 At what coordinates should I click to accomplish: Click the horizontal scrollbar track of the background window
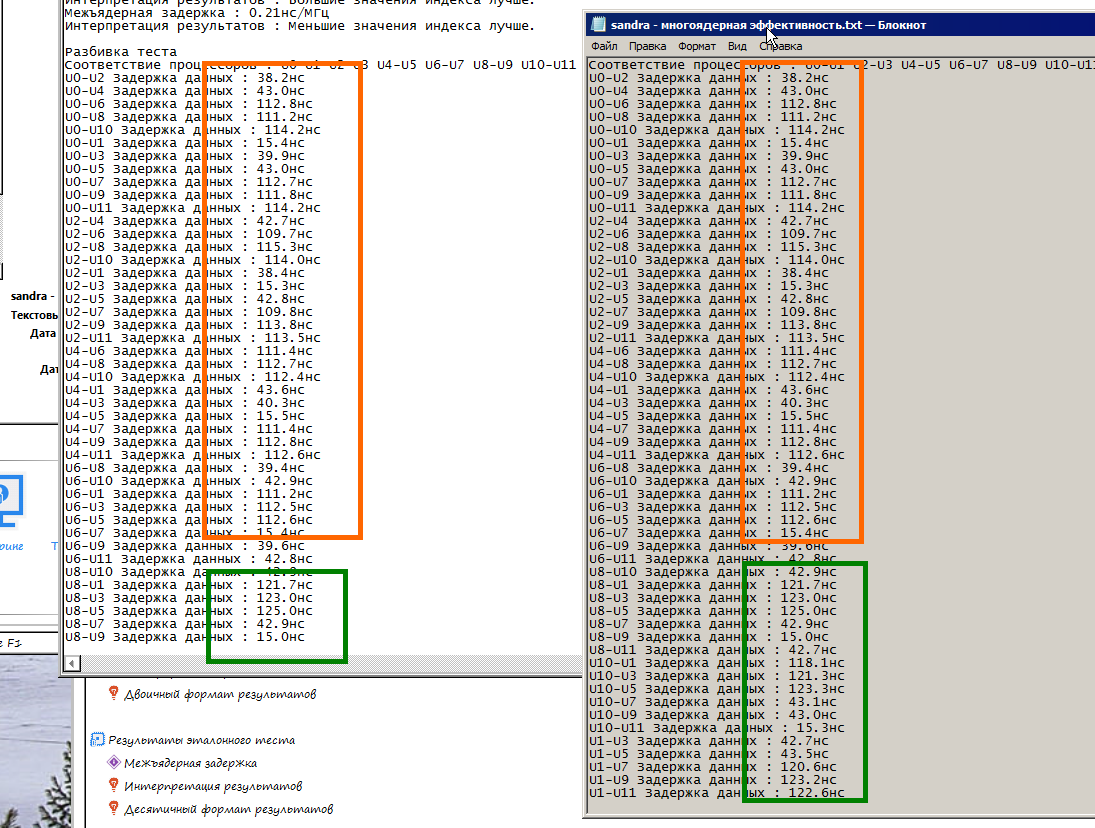point(331,663)
